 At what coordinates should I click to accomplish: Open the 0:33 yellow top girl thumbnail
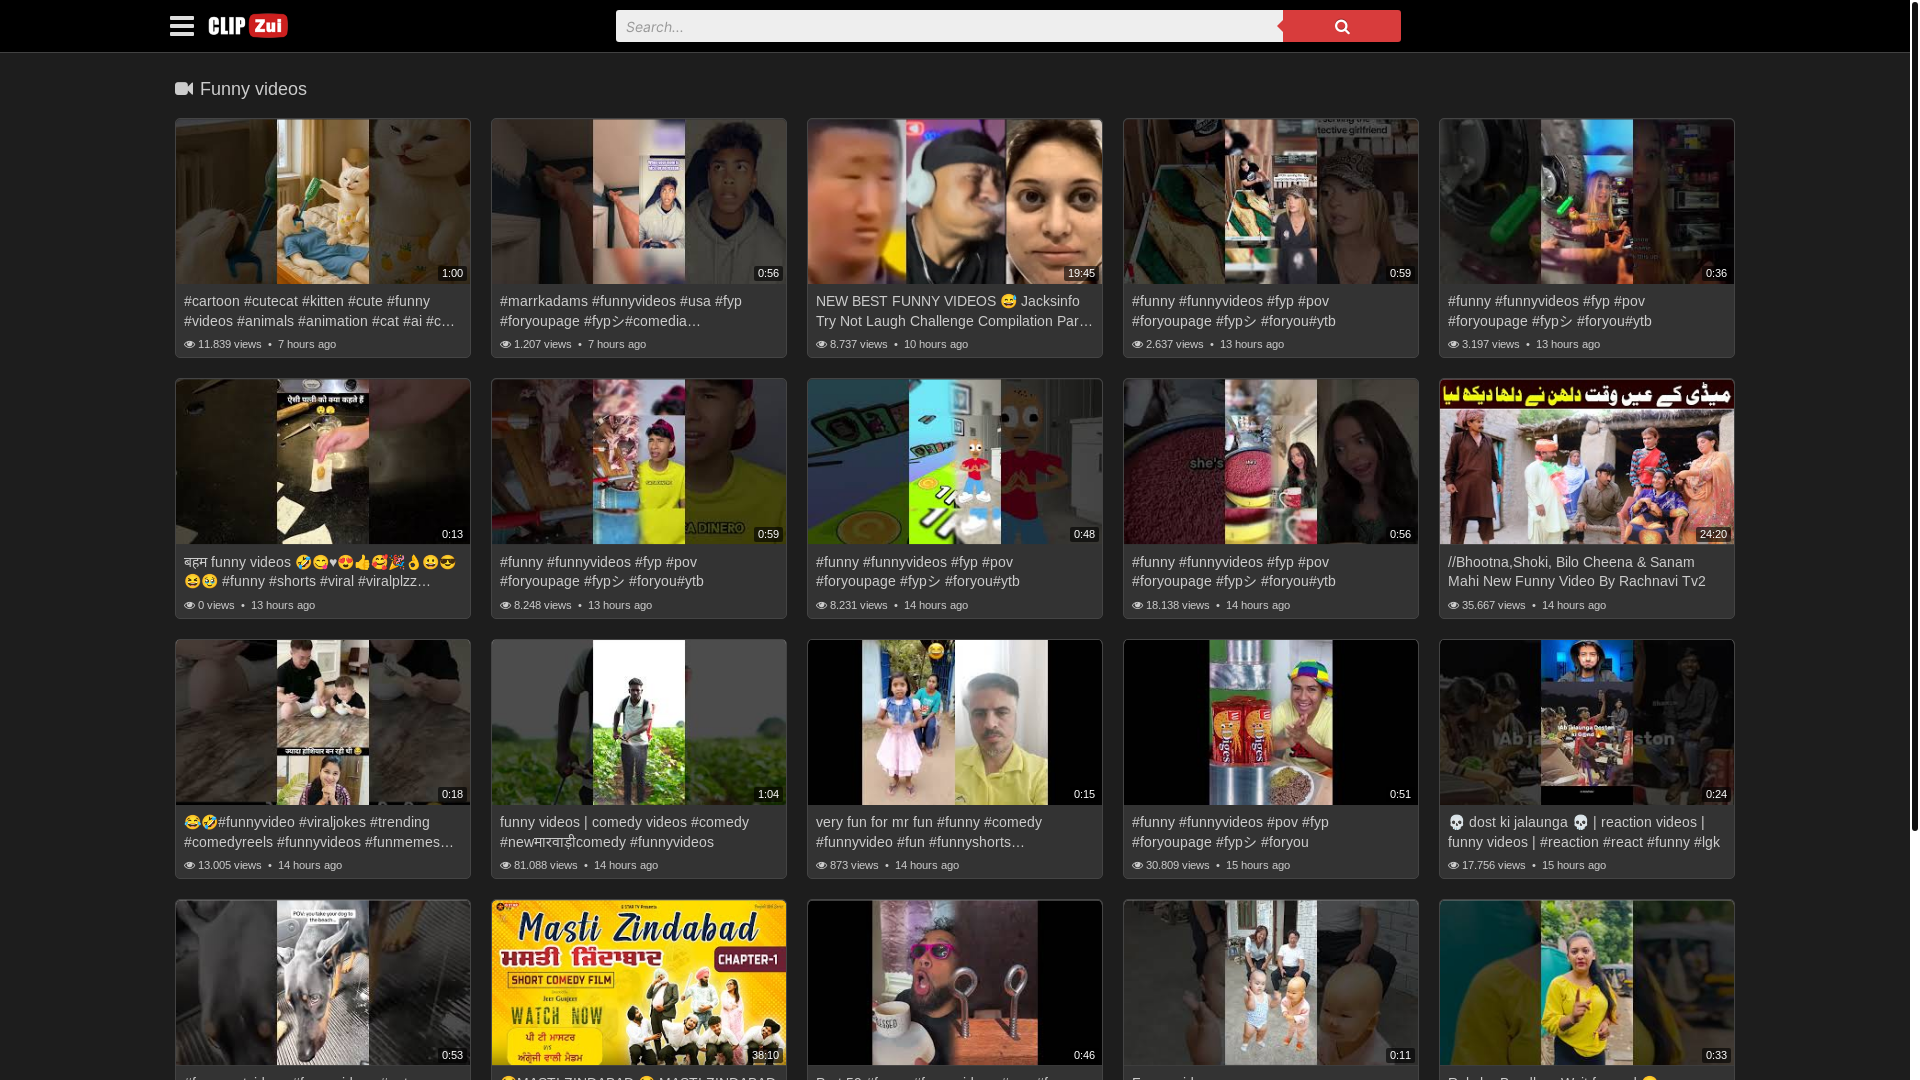pyautogui.click(x=1587, y=983)
